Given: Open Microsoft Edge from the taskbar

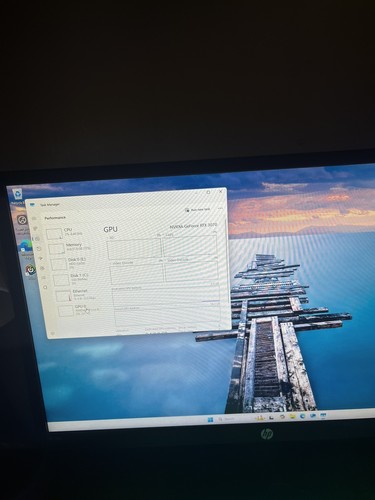Looking at the screenshot, I should click(x=303, y=416).
